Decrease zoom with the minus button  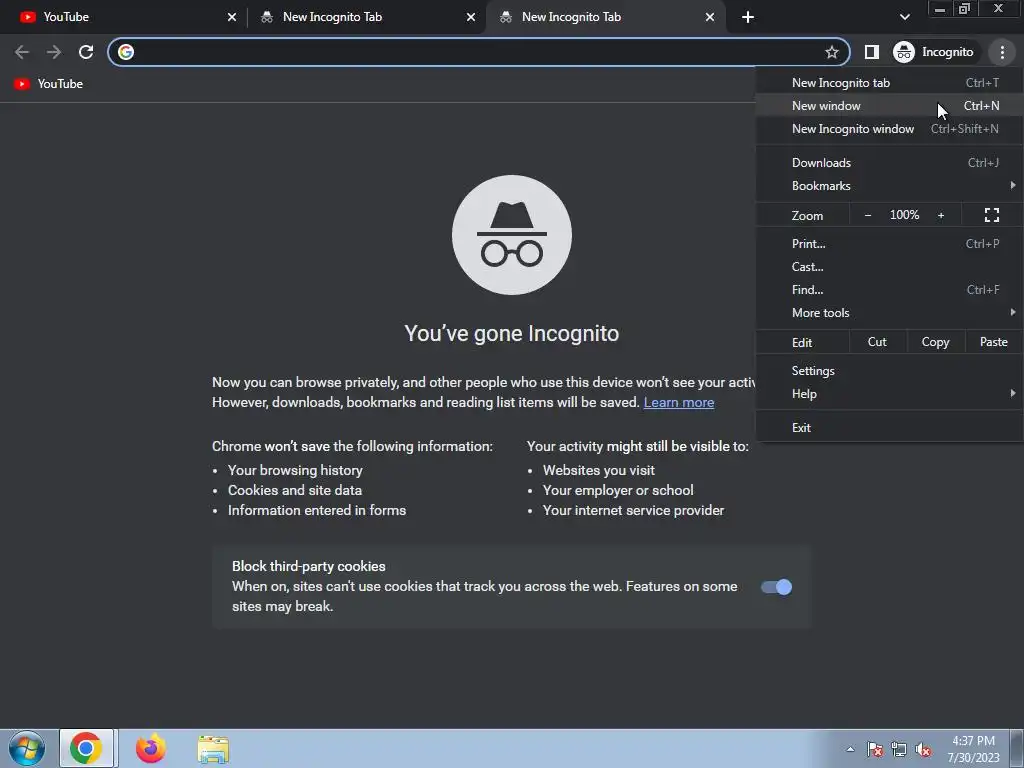point(867,216)
